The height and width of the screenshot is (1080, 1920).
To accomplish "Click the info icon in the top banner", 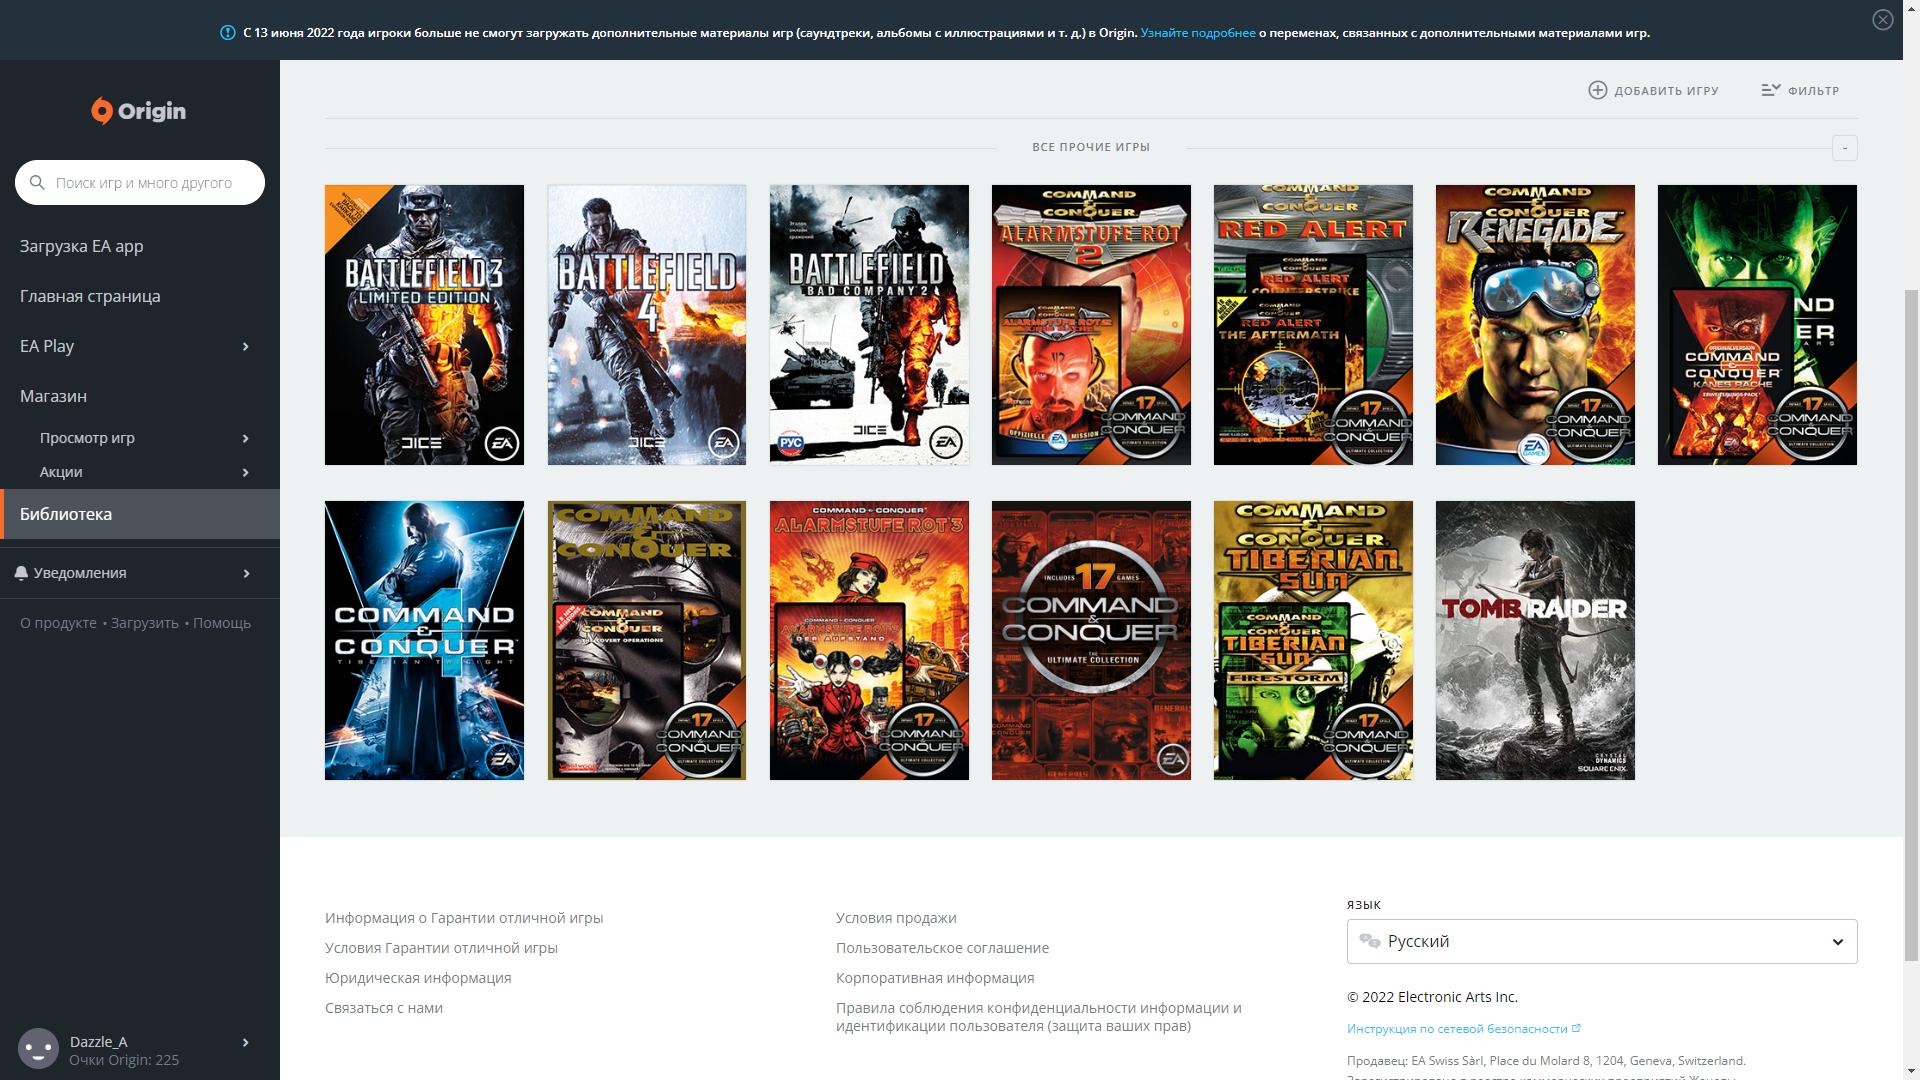I will (226, 32).
